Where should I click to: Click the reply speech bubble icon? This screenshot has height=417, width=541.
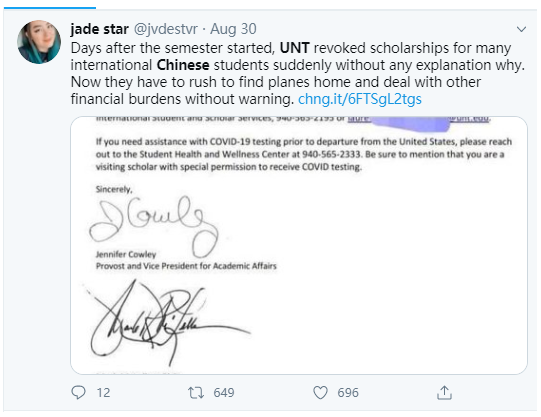pos(78,393)
